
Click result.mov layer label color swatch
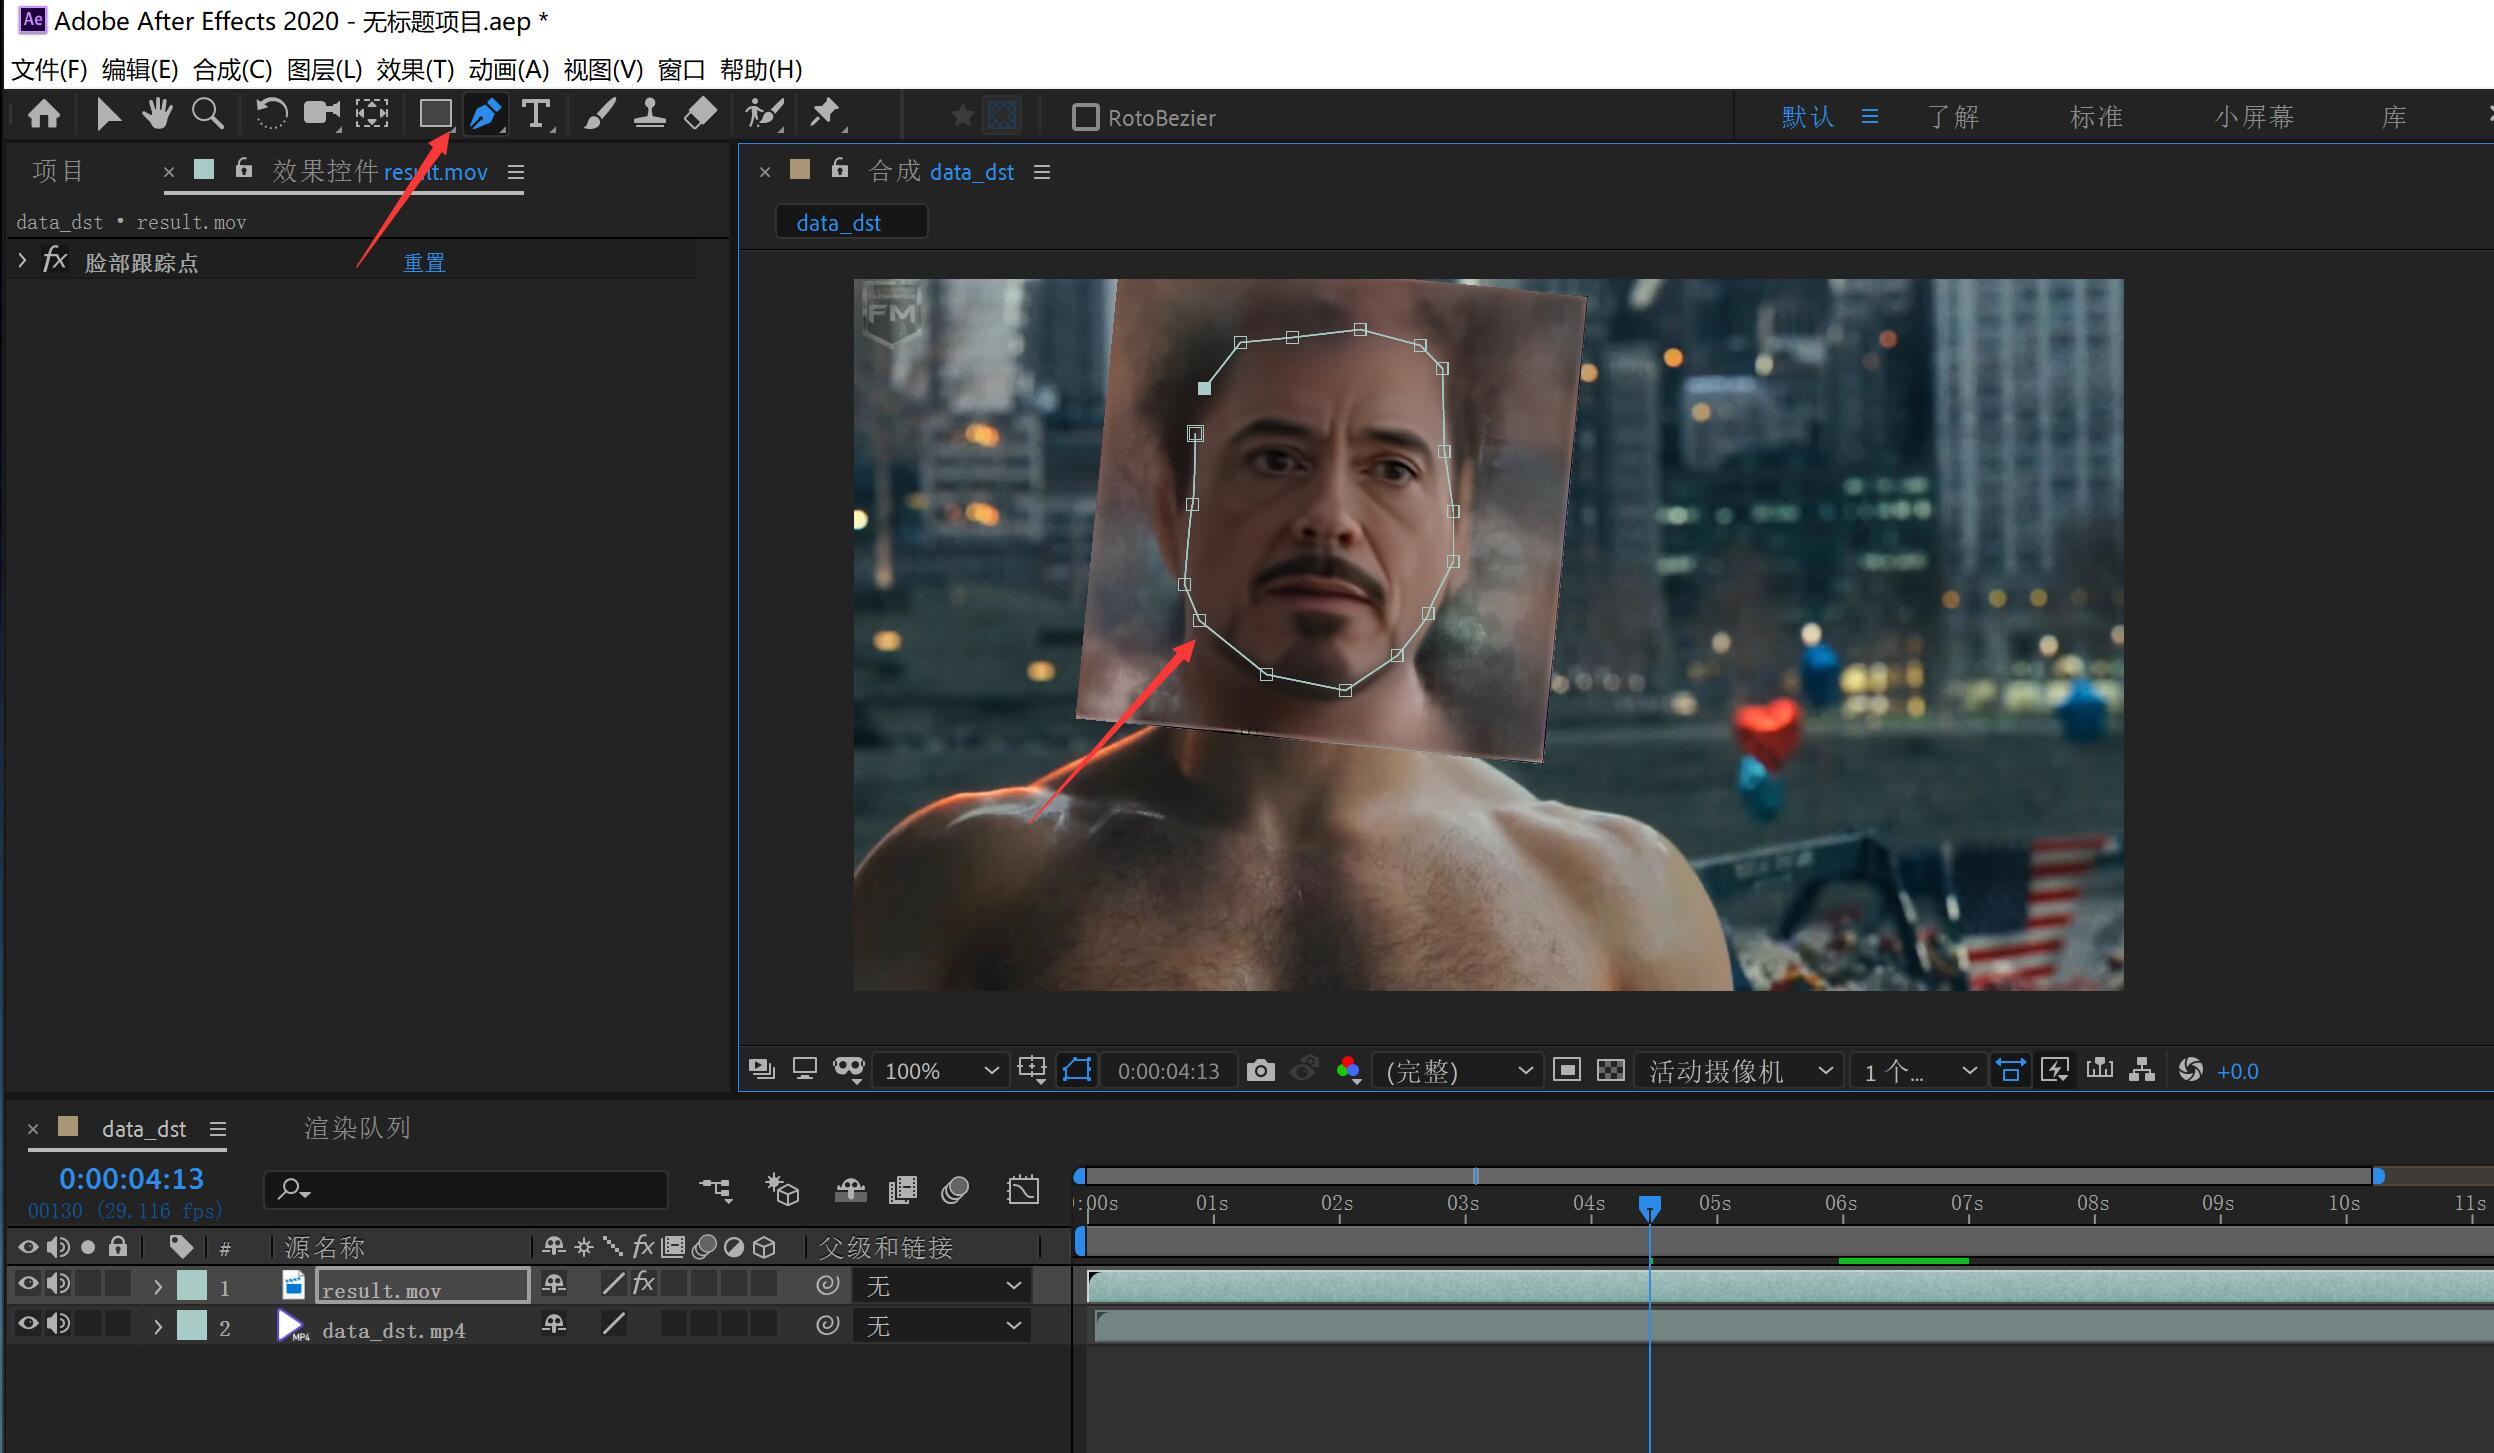191,1285
